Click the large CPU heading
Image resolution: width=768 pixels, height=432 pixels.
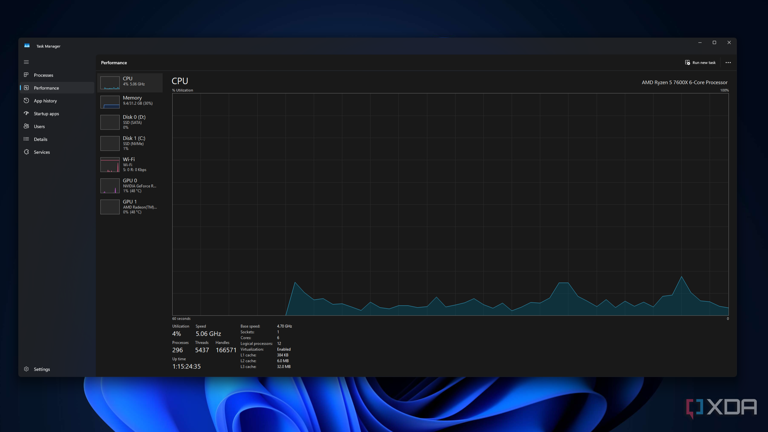tap(180, 81)
